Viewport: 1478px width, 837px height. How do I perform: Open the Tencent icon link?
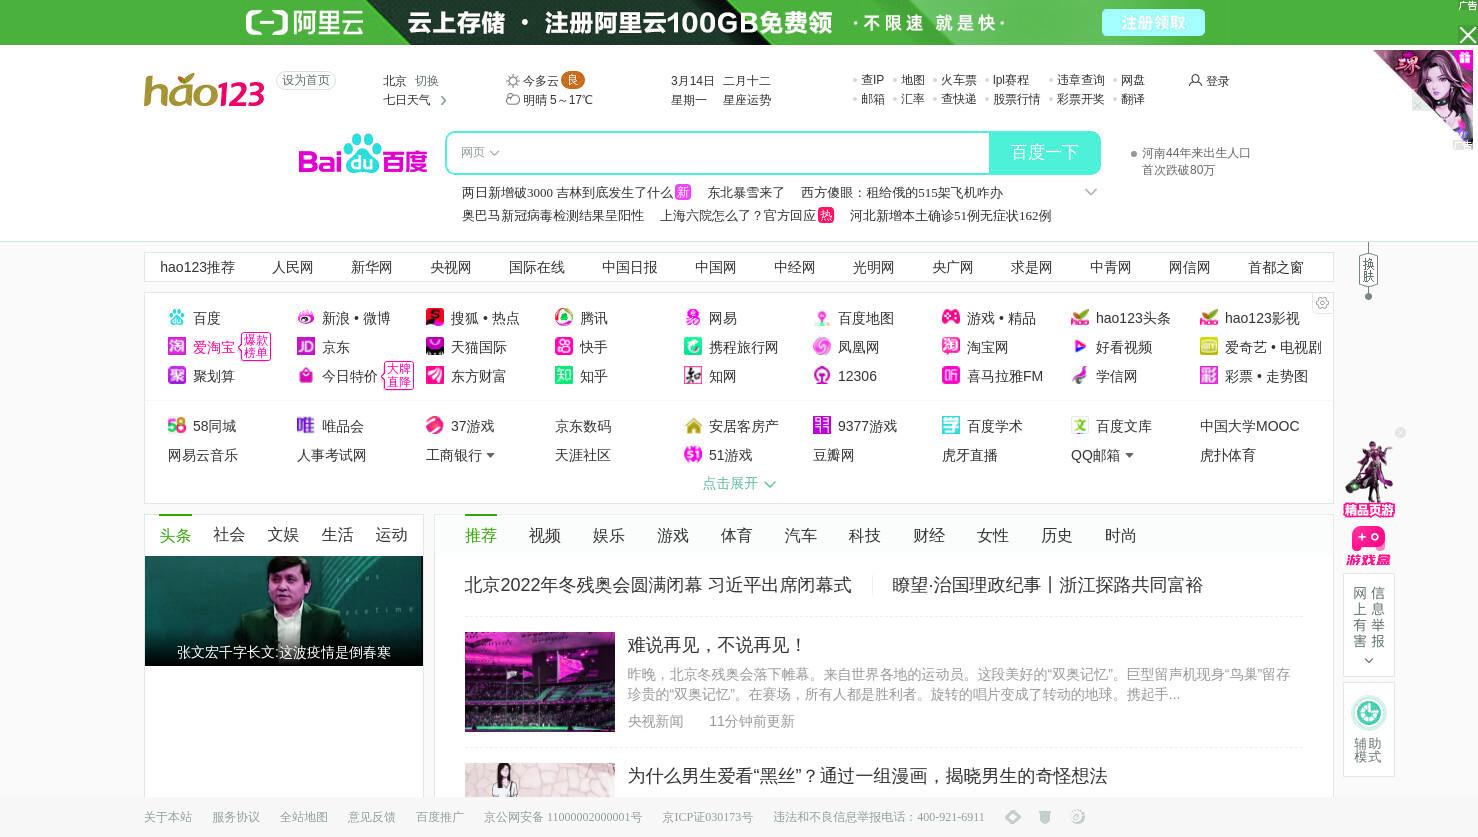tap(564, 318)
